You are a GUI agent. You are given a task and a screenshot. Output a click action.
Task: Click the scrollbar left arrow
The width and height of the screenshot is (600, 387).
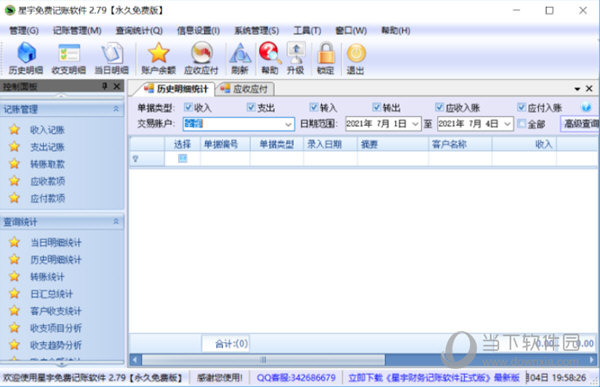click(135, 360)
